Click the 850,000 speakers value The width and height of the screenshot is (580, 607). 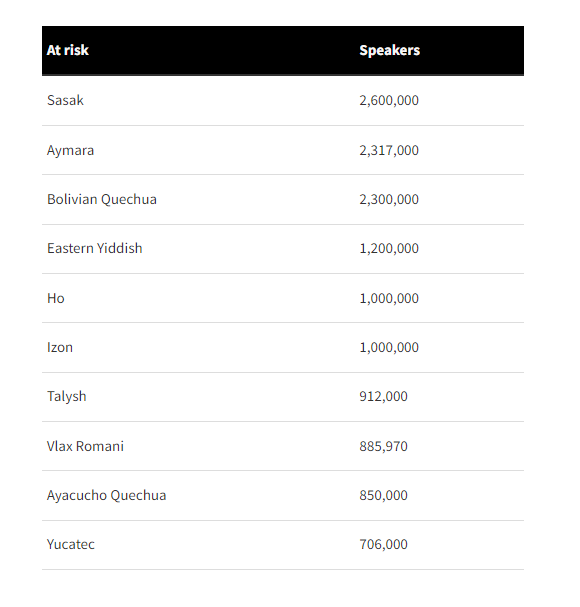click(383, 496)
